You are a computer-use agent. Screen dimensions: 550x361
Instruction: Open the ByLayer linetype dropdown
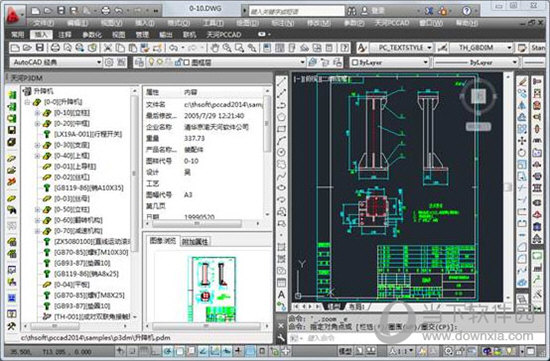coord(515,62)
